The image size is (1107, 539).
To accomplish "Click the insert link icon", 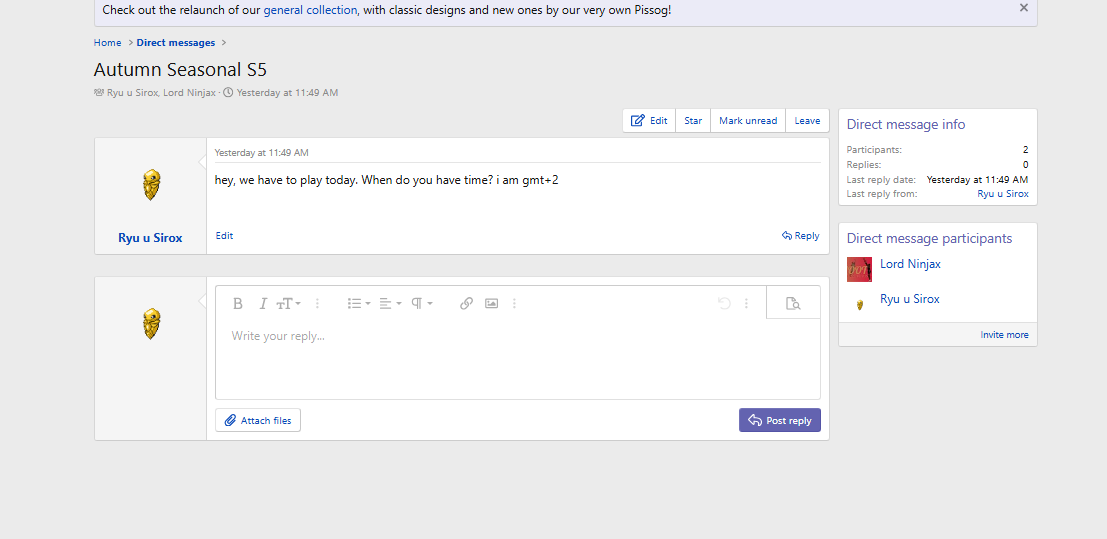I will pos(466,304).
